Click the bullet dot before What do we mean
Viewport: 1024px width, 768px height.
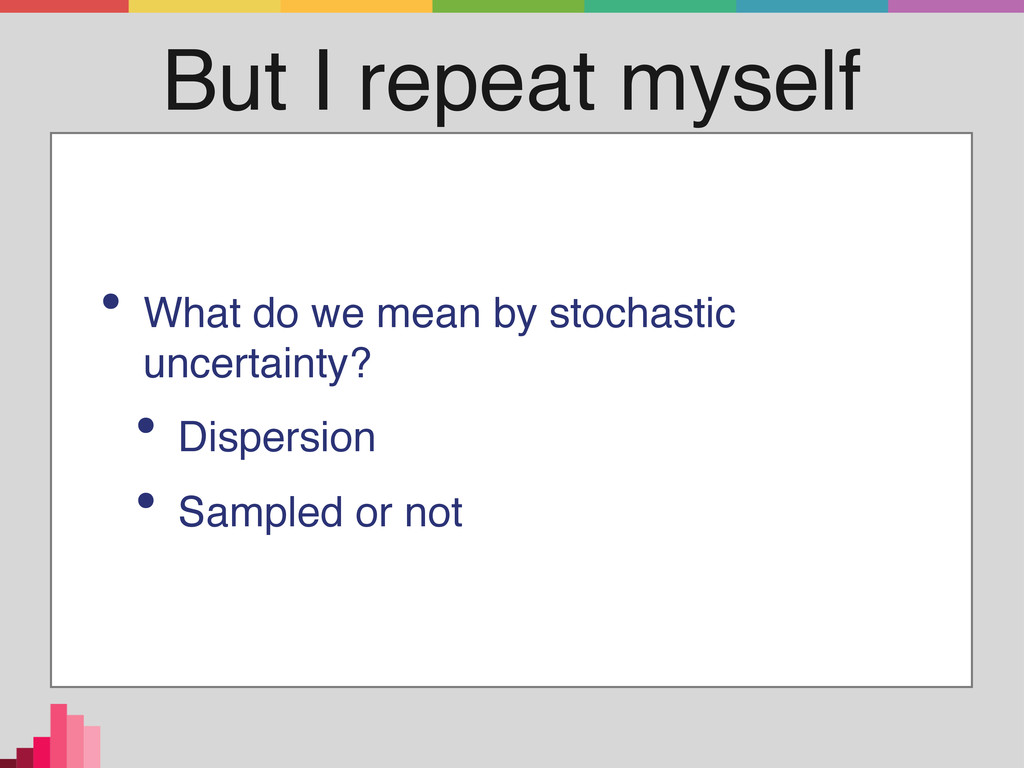[x=111, y=301]
